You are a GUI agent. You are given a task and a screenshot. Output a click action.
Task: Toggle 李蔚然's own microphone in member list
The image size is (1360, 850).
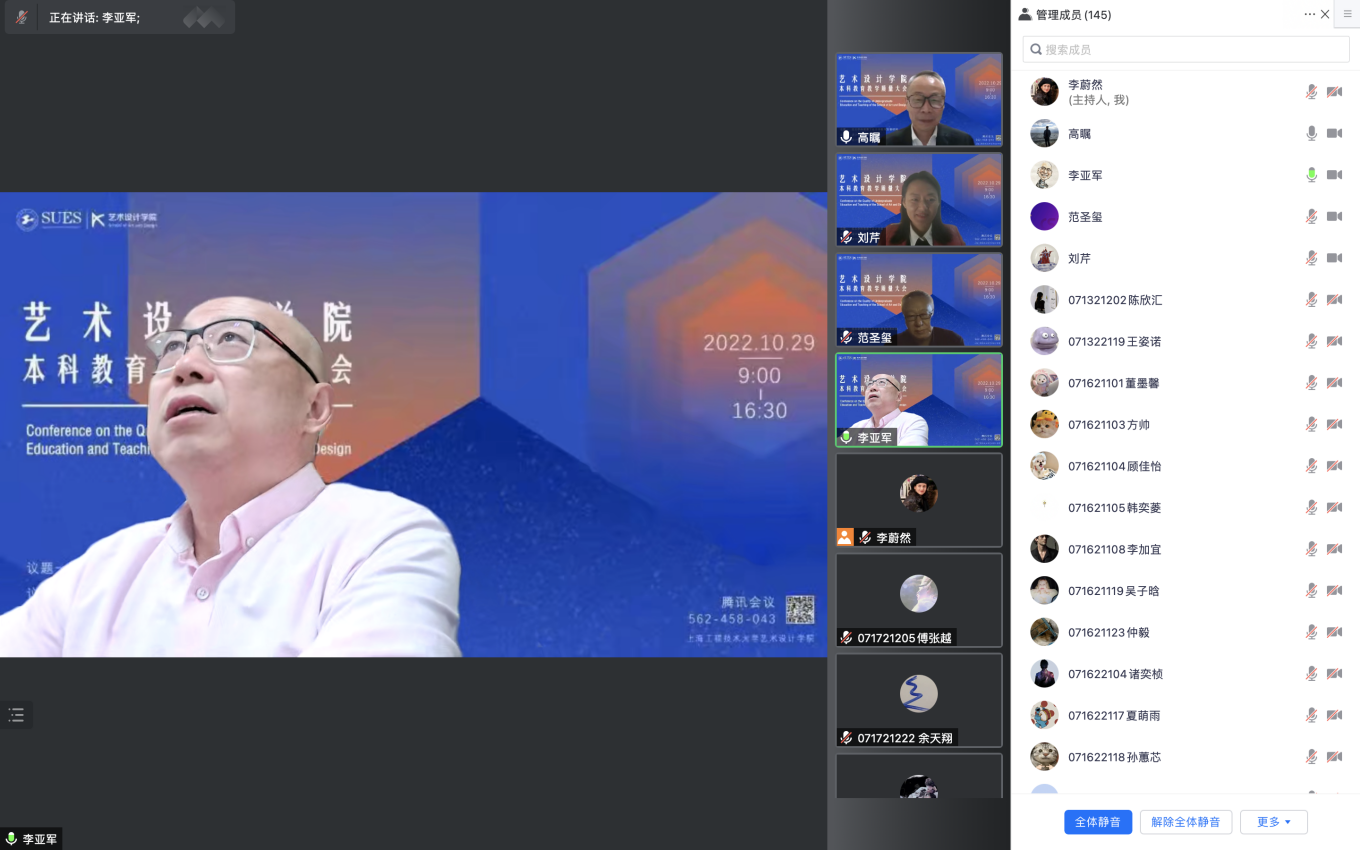1311,92
